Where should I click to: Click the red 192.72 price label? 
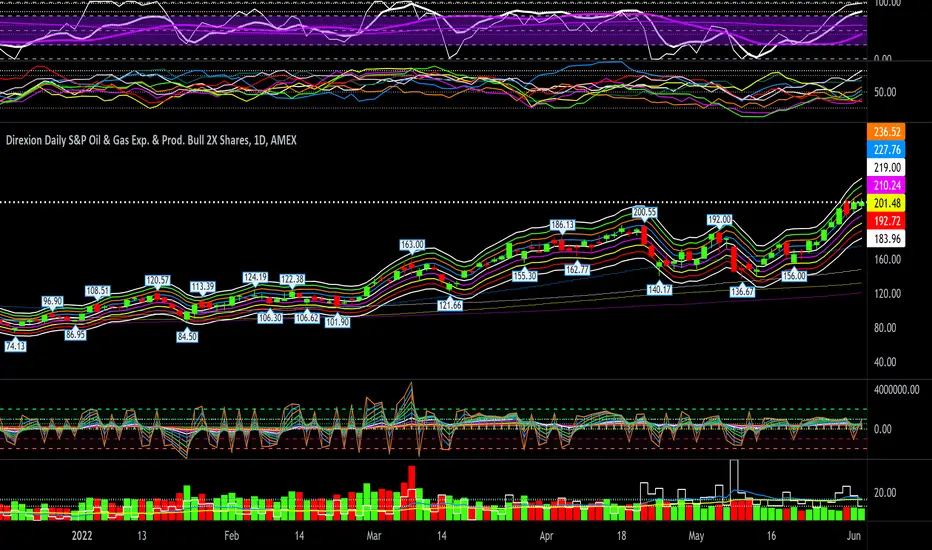click(x=886, y=221)
